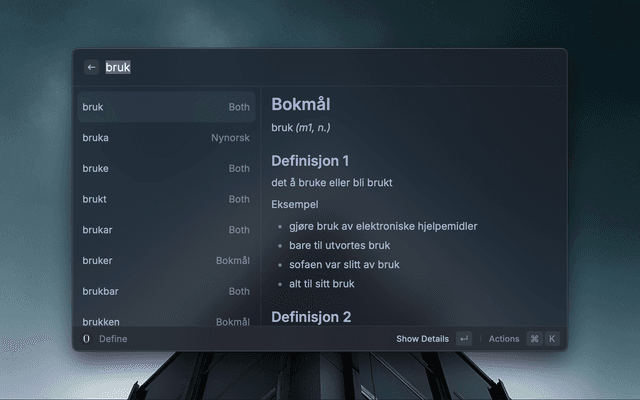The image size is (640, 400).
Task: Select the 'bruk' result row
Action: pos(166,107)
